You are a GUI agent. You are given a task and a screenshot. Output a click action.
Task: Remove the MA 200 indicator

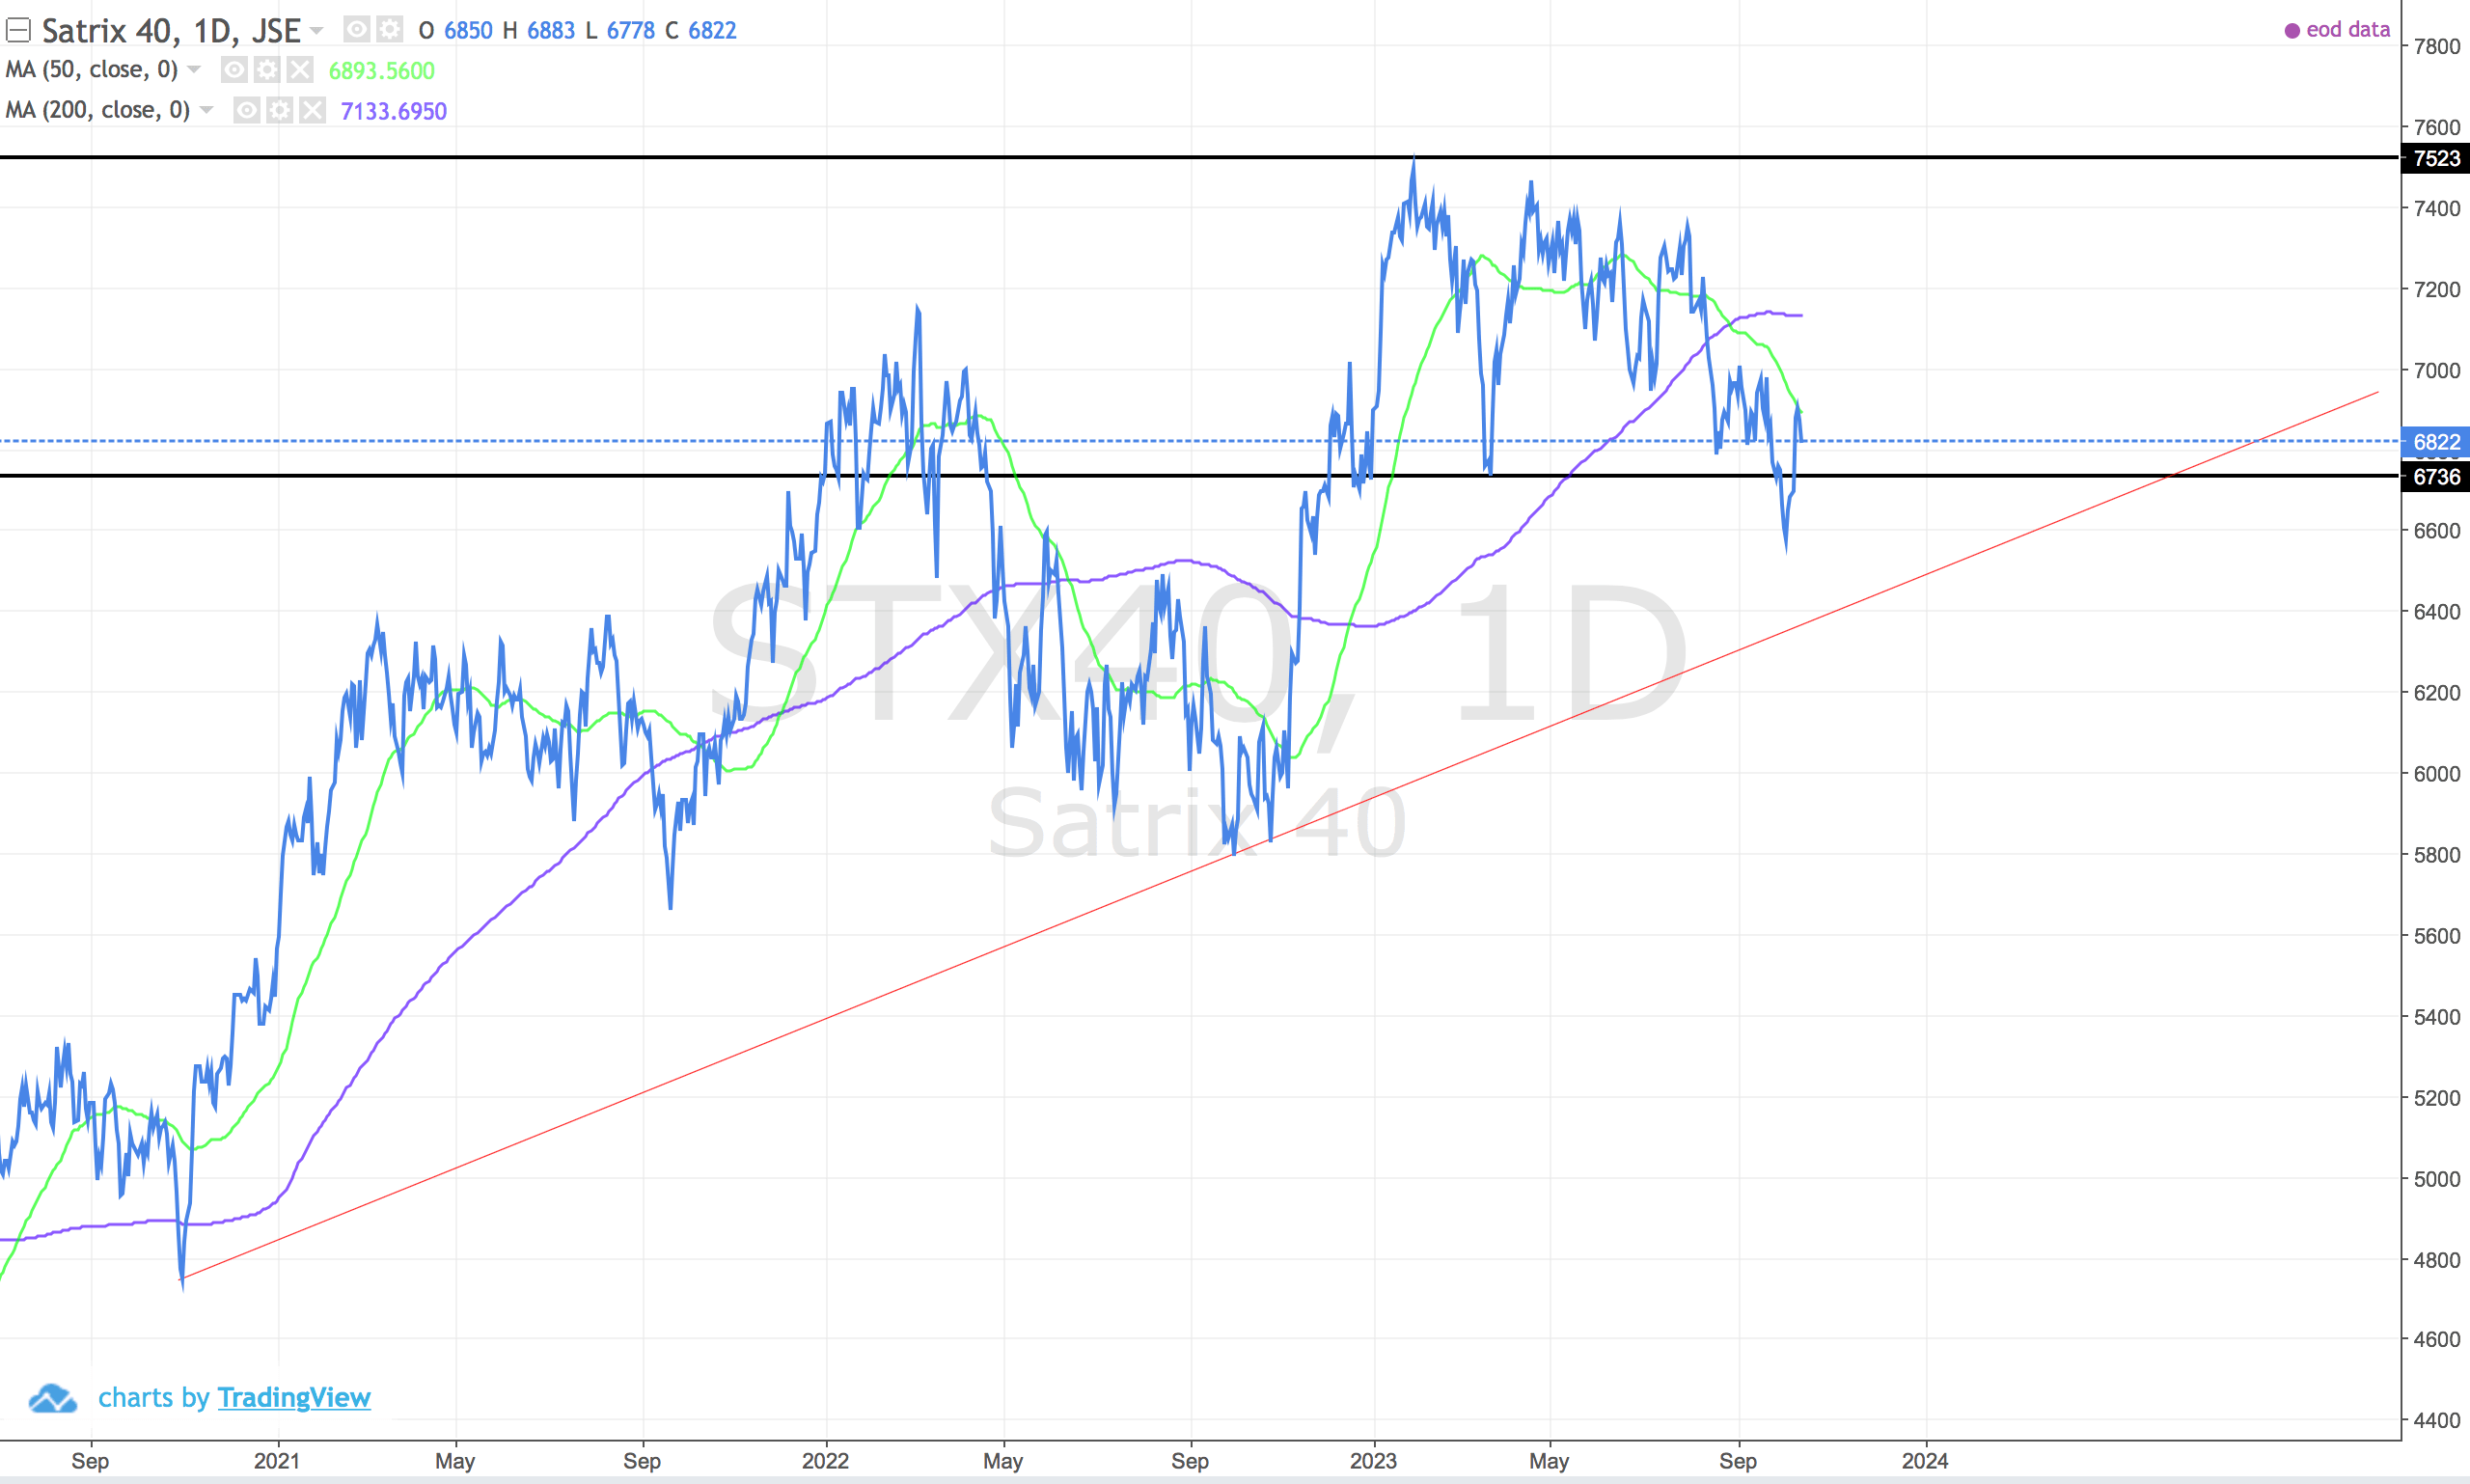click(313, 110)
